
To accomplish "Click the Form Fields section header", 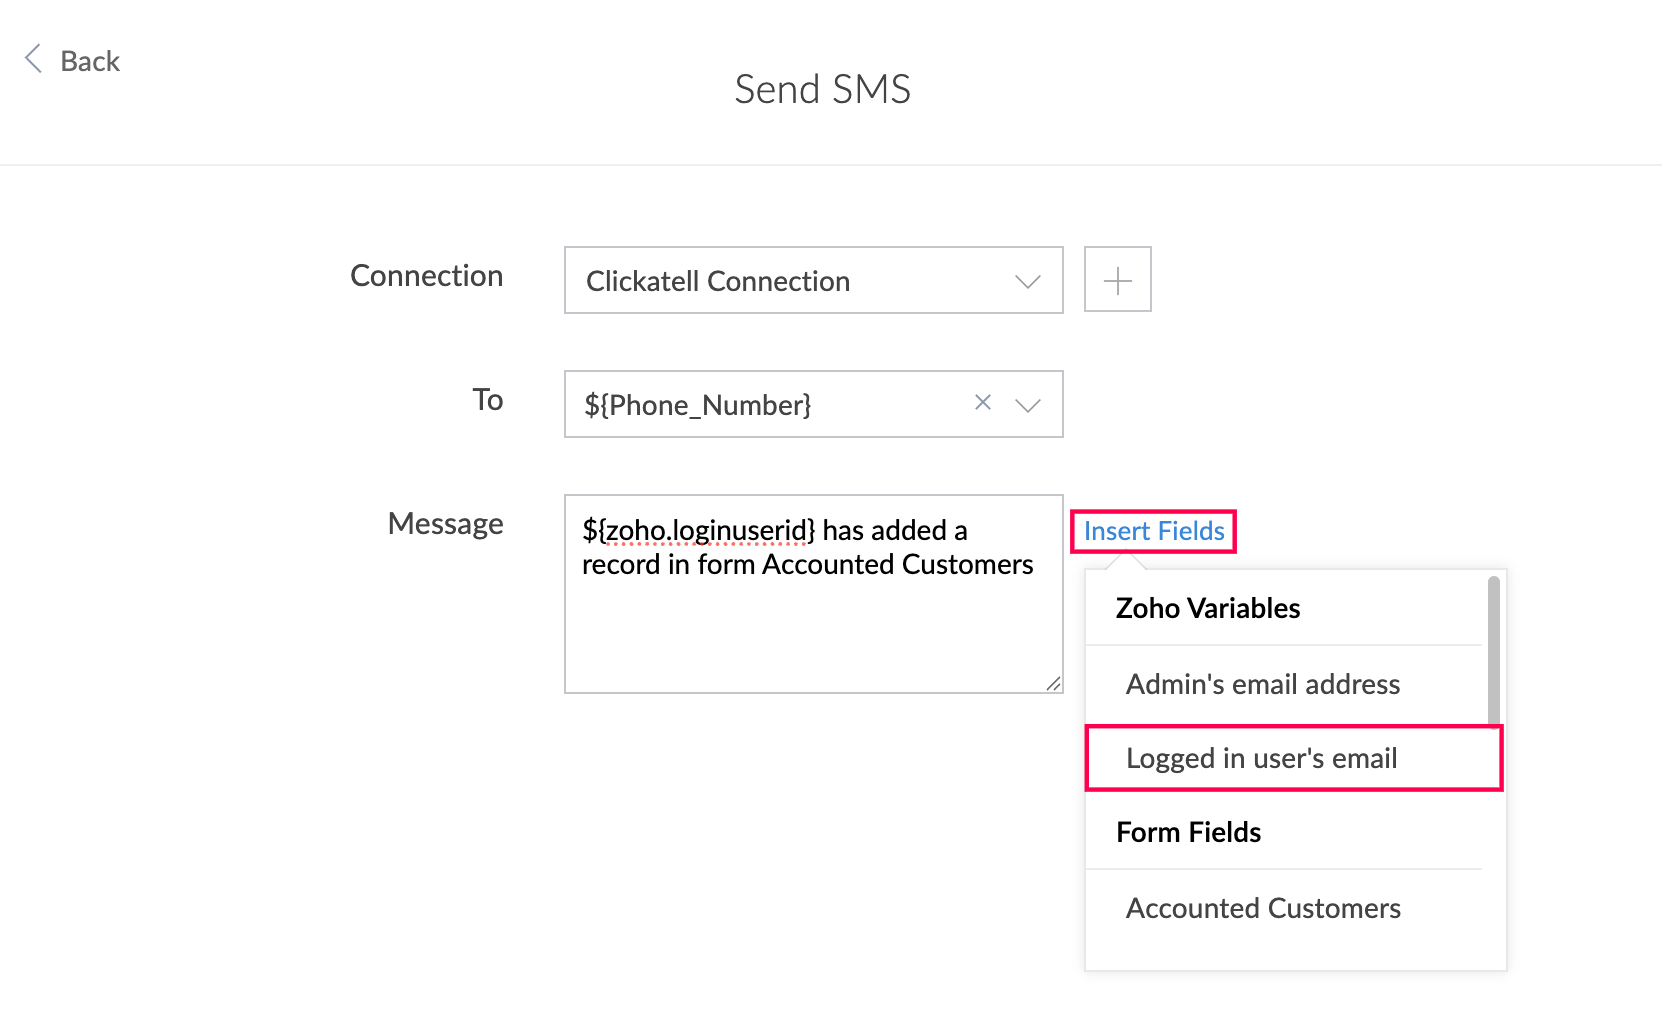I will click(x=1188, y=832).
